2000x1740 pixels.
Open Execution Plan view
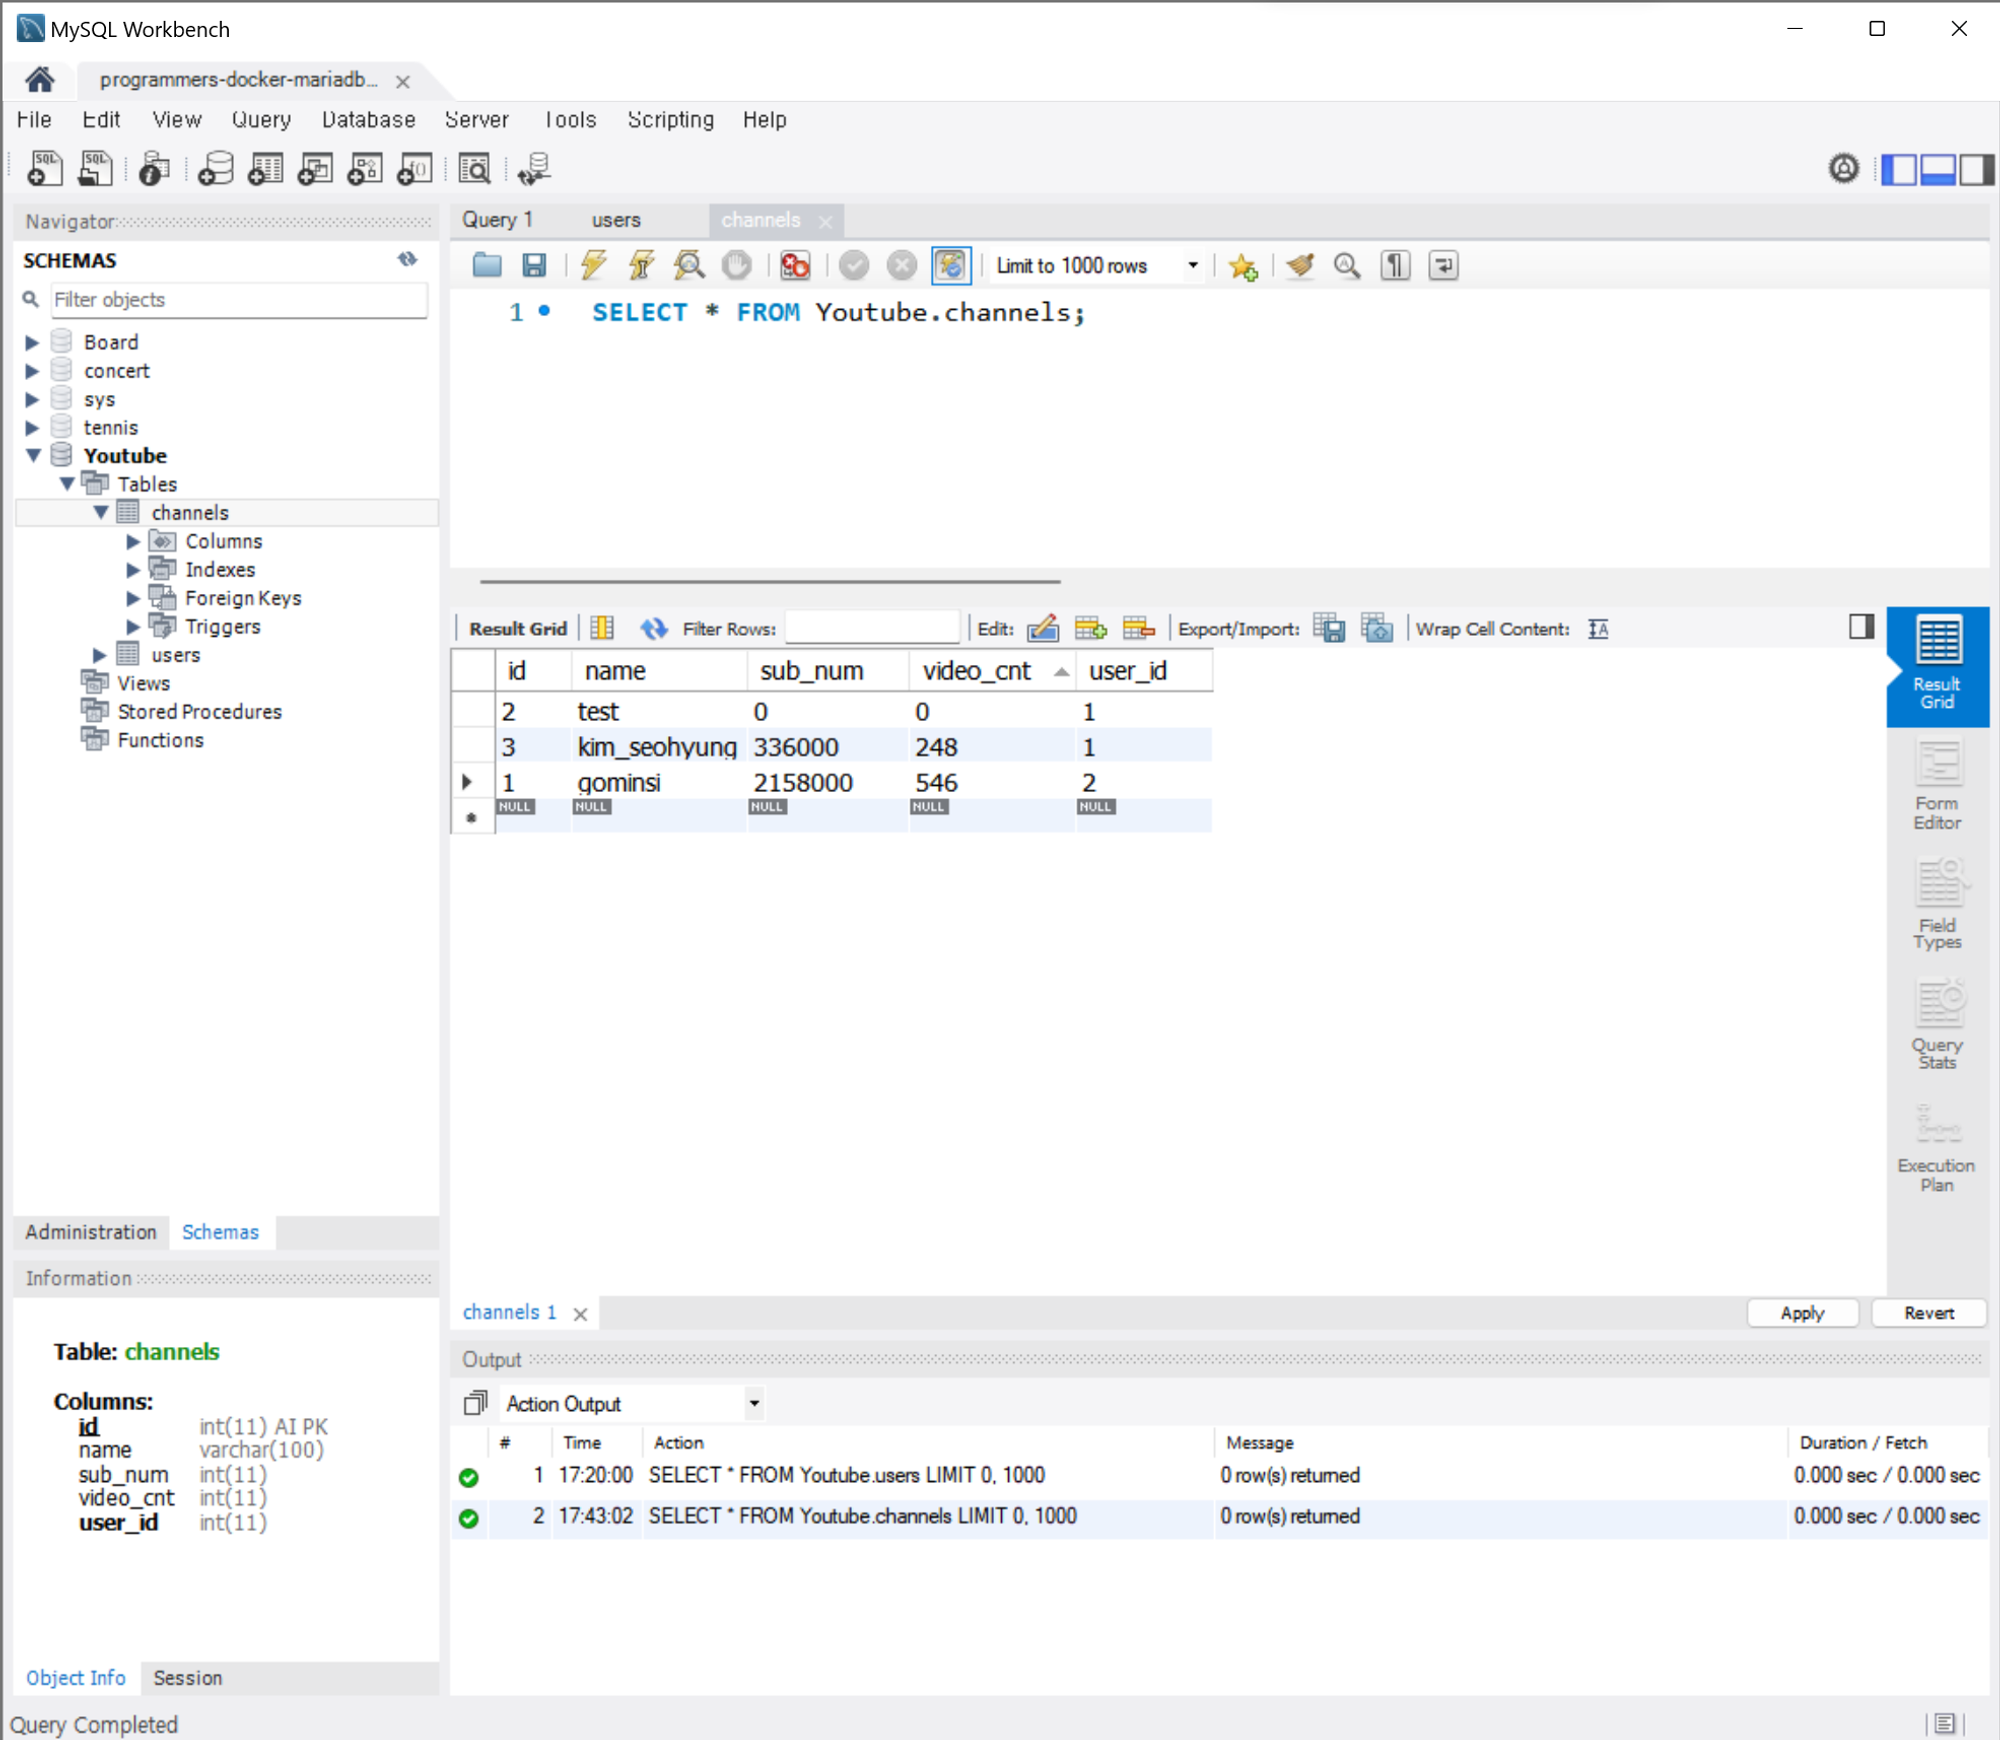1937,1147
